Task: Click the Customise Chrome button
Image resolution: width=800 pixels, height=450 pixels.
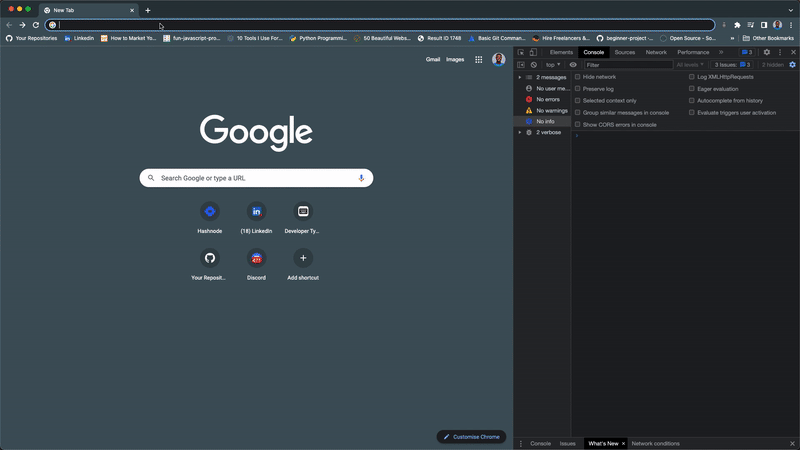Action: click(471, 437)
